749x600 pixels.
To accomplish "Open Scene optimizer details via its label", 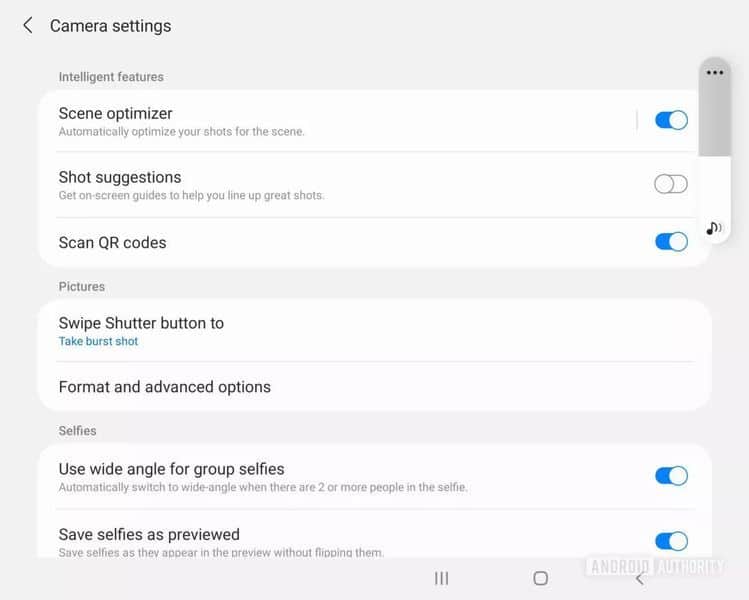I will tap(116, 114).
